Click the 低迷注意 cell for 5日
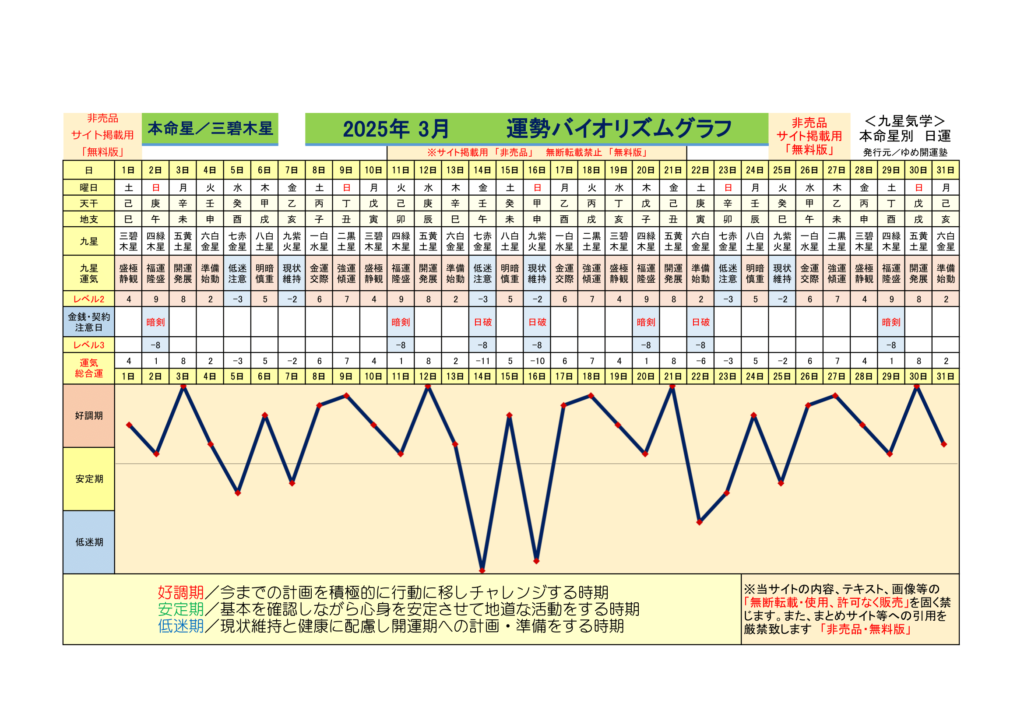The width and height of the screenshot is (1024, 724). click(237, 274)
